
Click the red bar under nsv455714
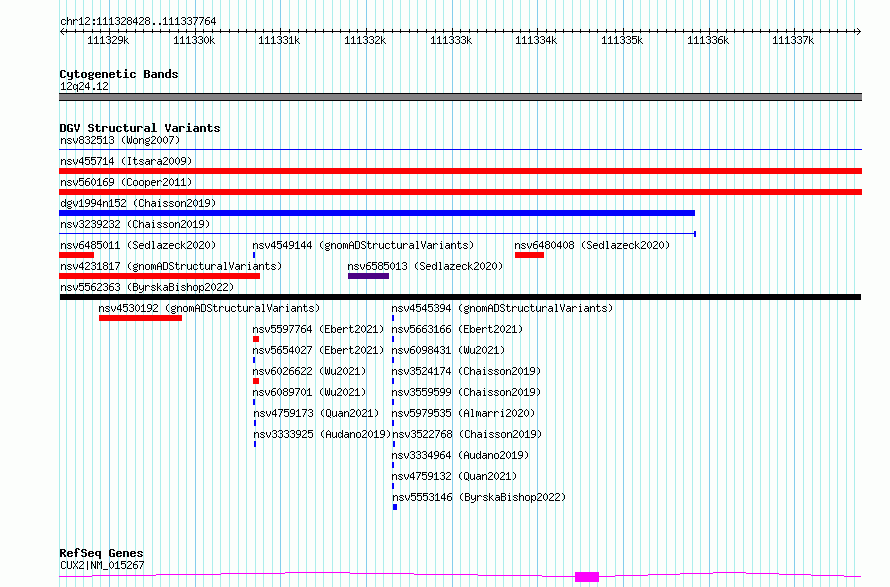click(x=460, y=171)
